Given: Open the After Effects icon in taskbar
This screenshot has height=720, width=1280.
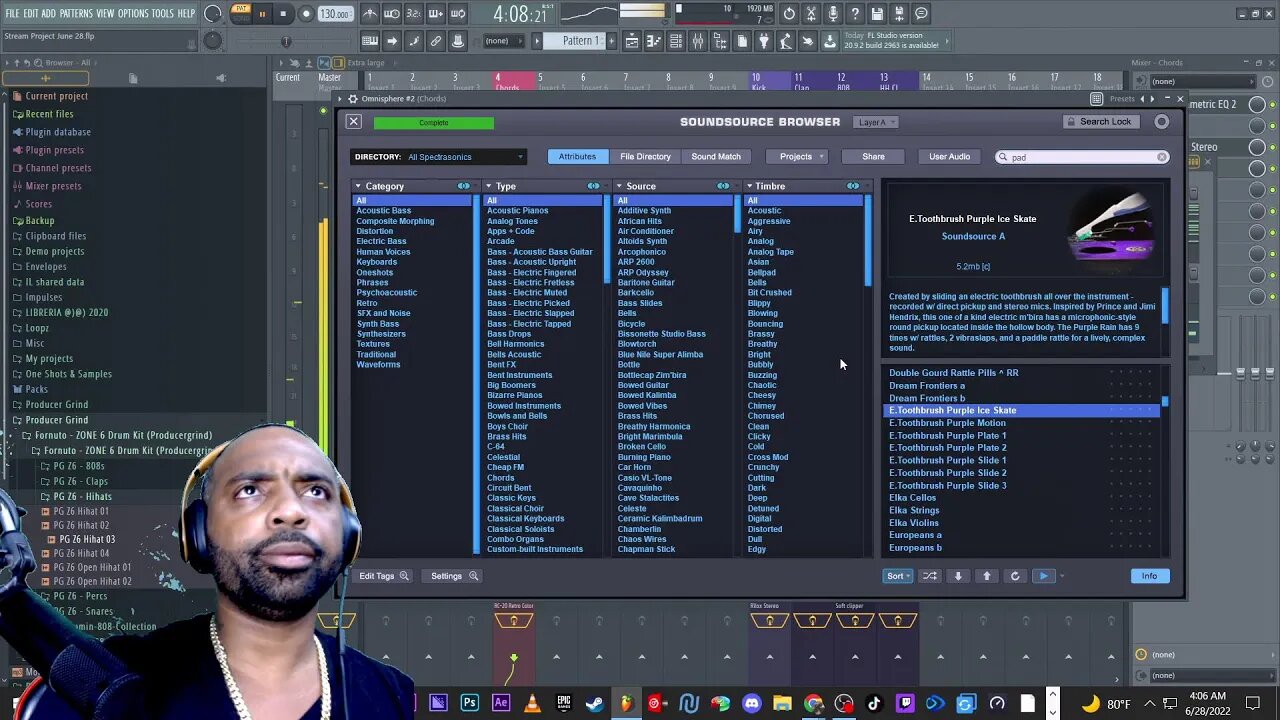Looking at the screenshot, I should pyautogui.click(x=501, y=703).
